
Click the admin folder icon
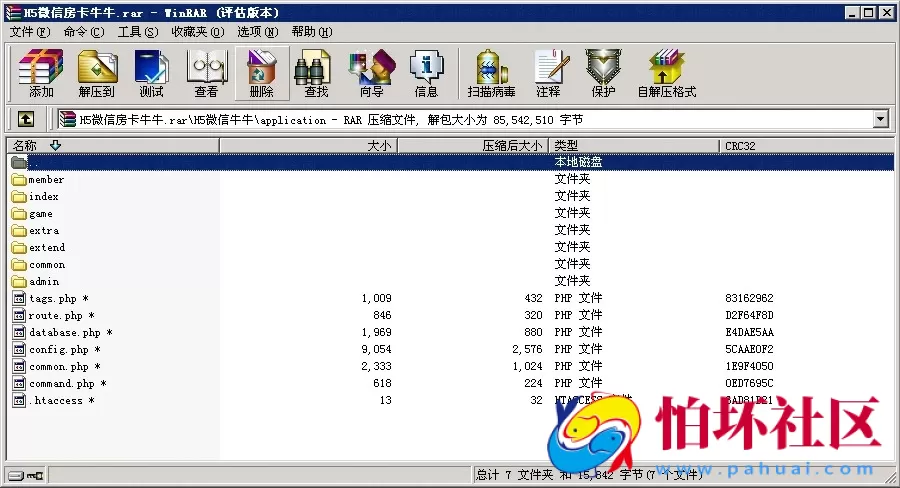(20, 281)
